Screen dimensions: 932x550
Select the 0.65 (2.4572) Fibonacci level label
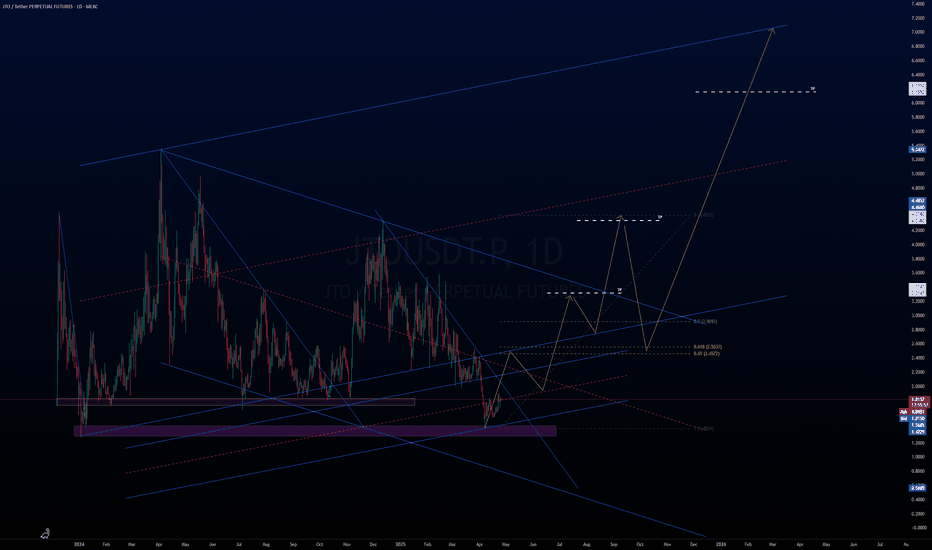coord(706,354)
